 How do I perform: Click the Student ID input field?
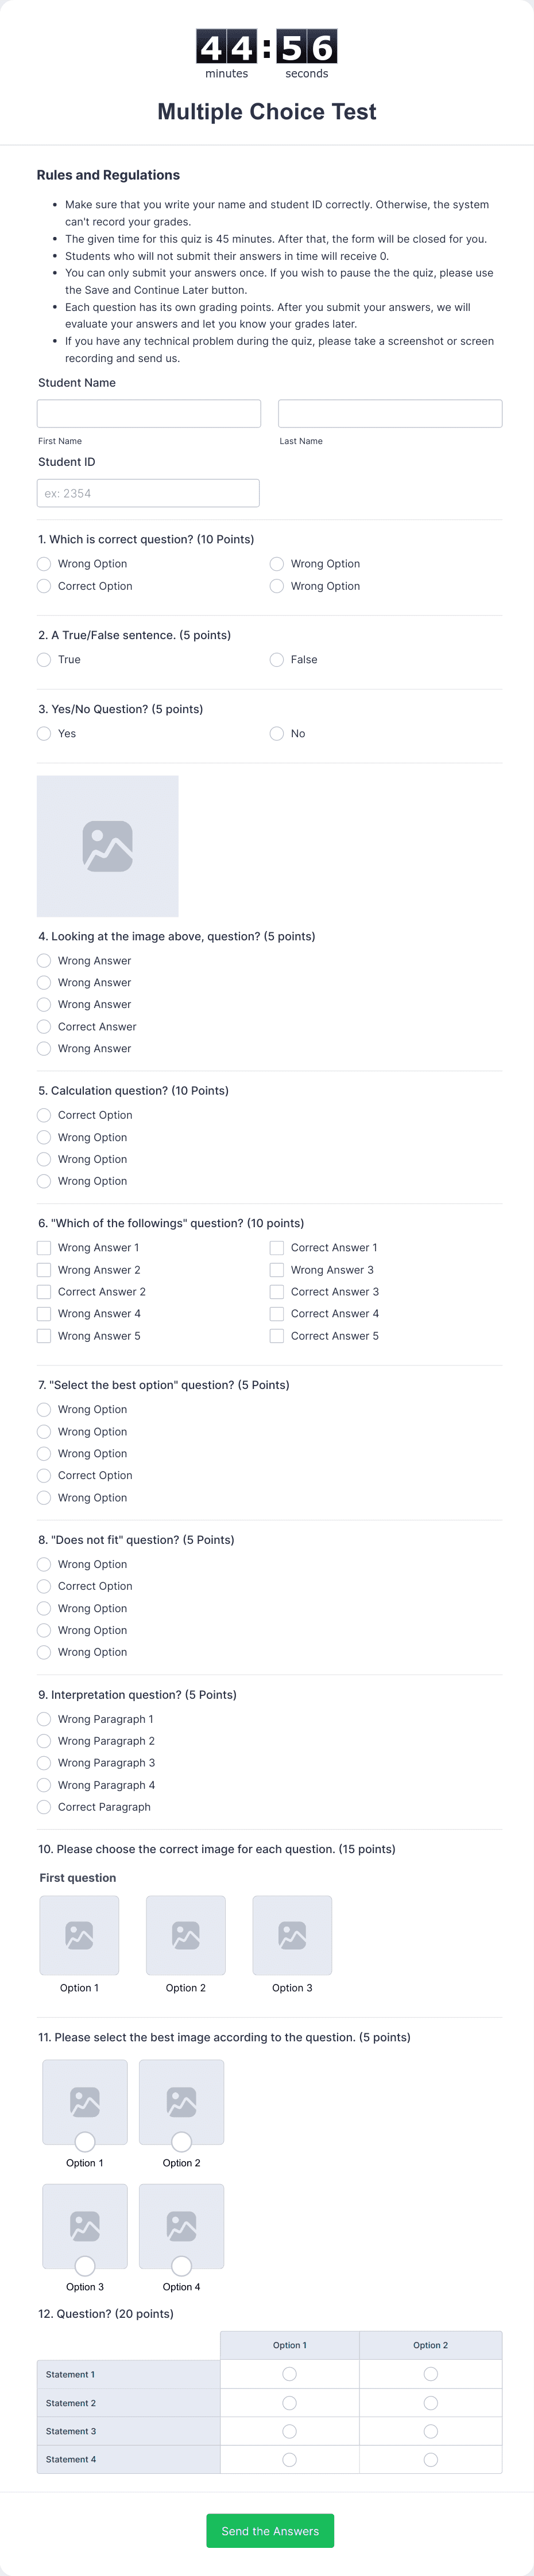tap(147, 492)
